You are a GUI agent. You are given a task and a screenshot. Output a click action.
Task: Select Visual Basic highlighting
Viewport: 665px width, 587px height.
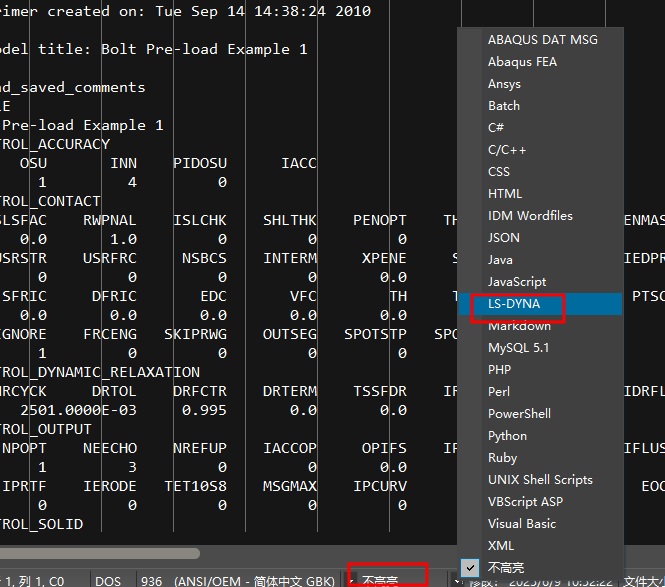pos(540,524)
